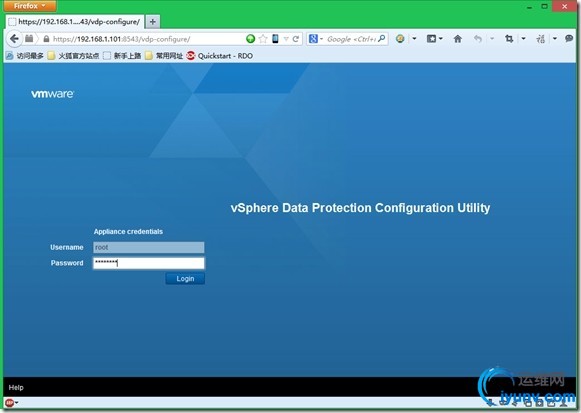Close the Firefox window

(x=564, y=6)
